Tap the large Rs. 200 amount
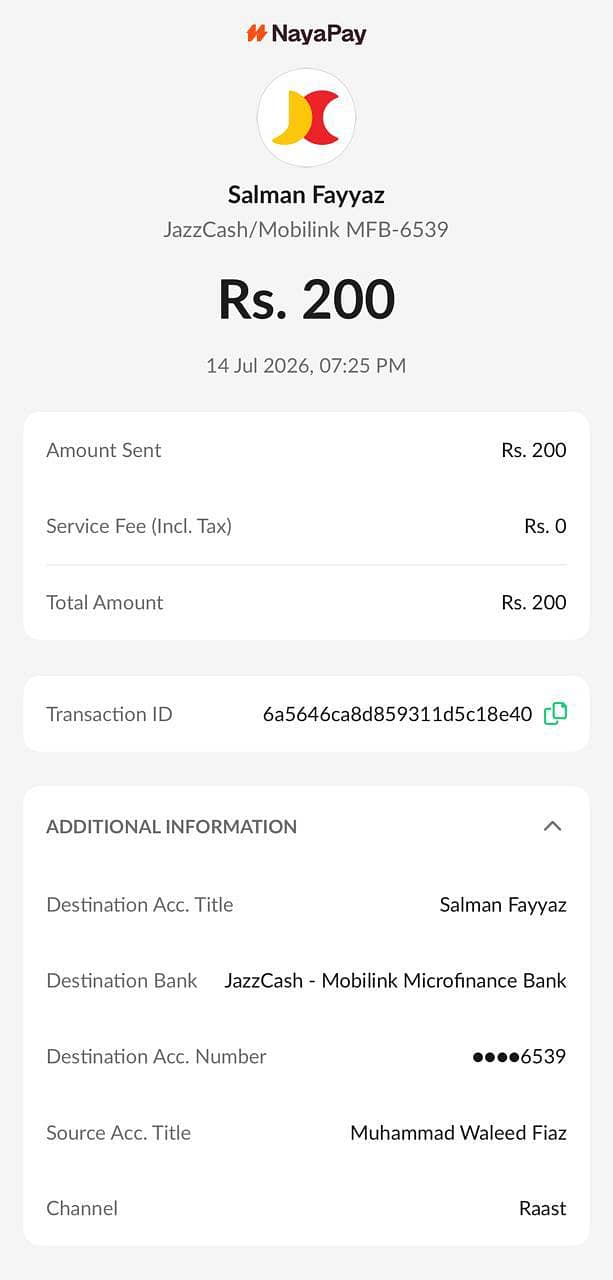This screenshot has width=613, height=1280. (306, 299)
